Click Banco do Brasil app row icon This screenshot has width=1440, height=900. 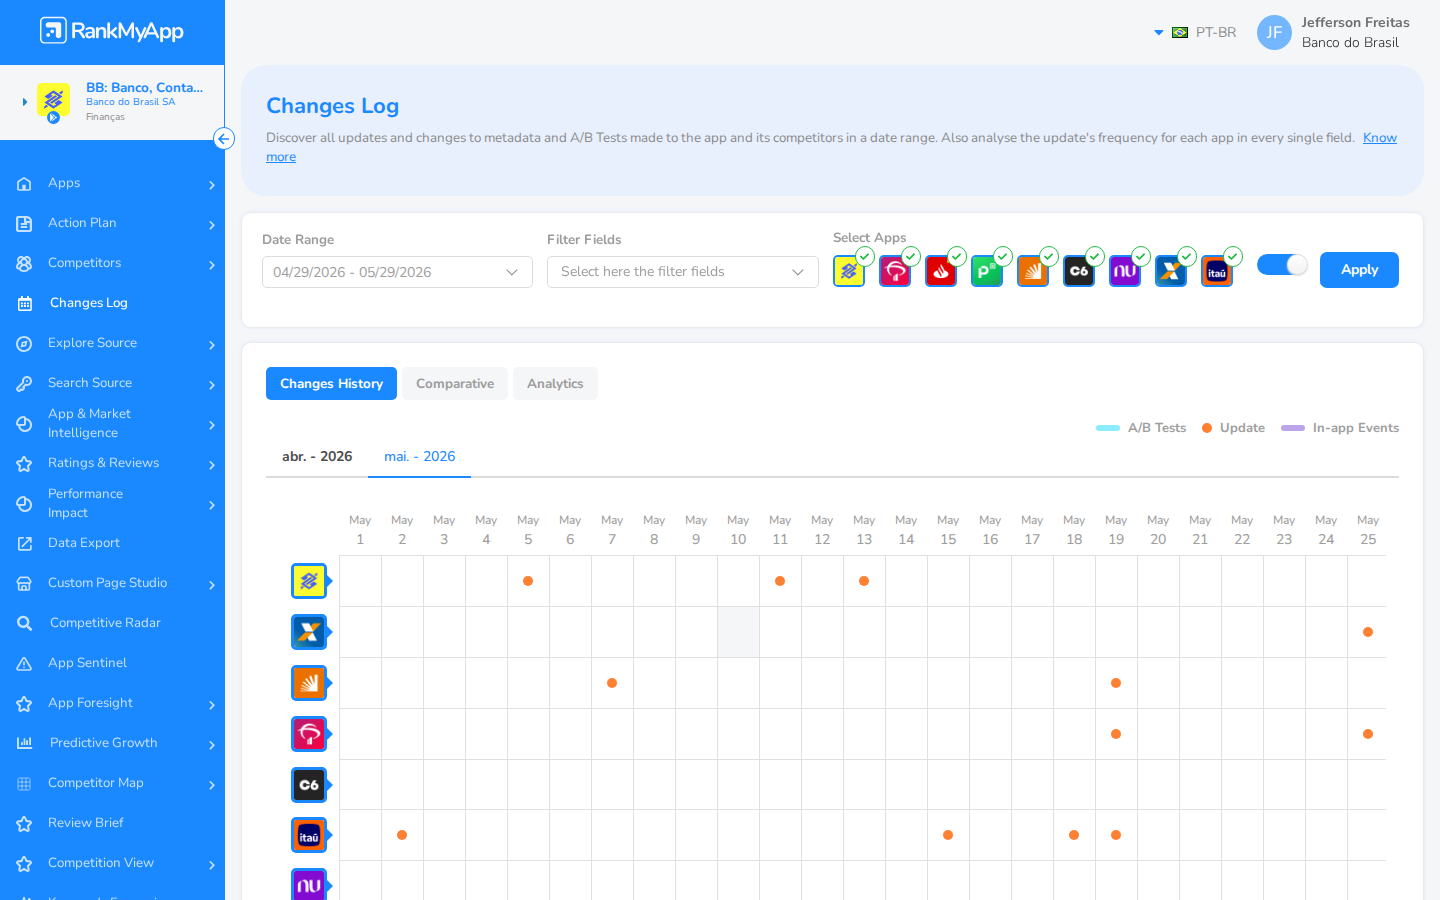click(309, 581)
